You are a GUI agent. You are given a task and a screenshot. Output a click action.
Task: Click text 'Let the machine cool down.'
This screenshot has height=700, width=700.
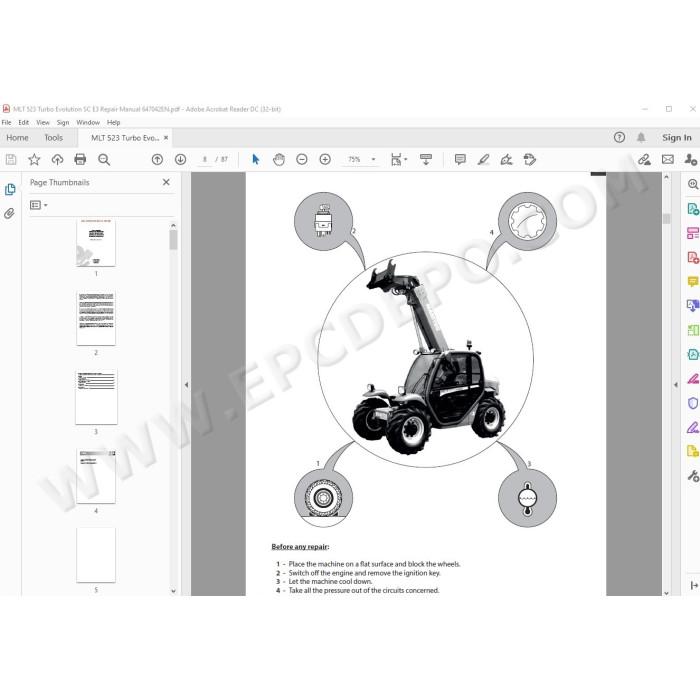(330, 582)
